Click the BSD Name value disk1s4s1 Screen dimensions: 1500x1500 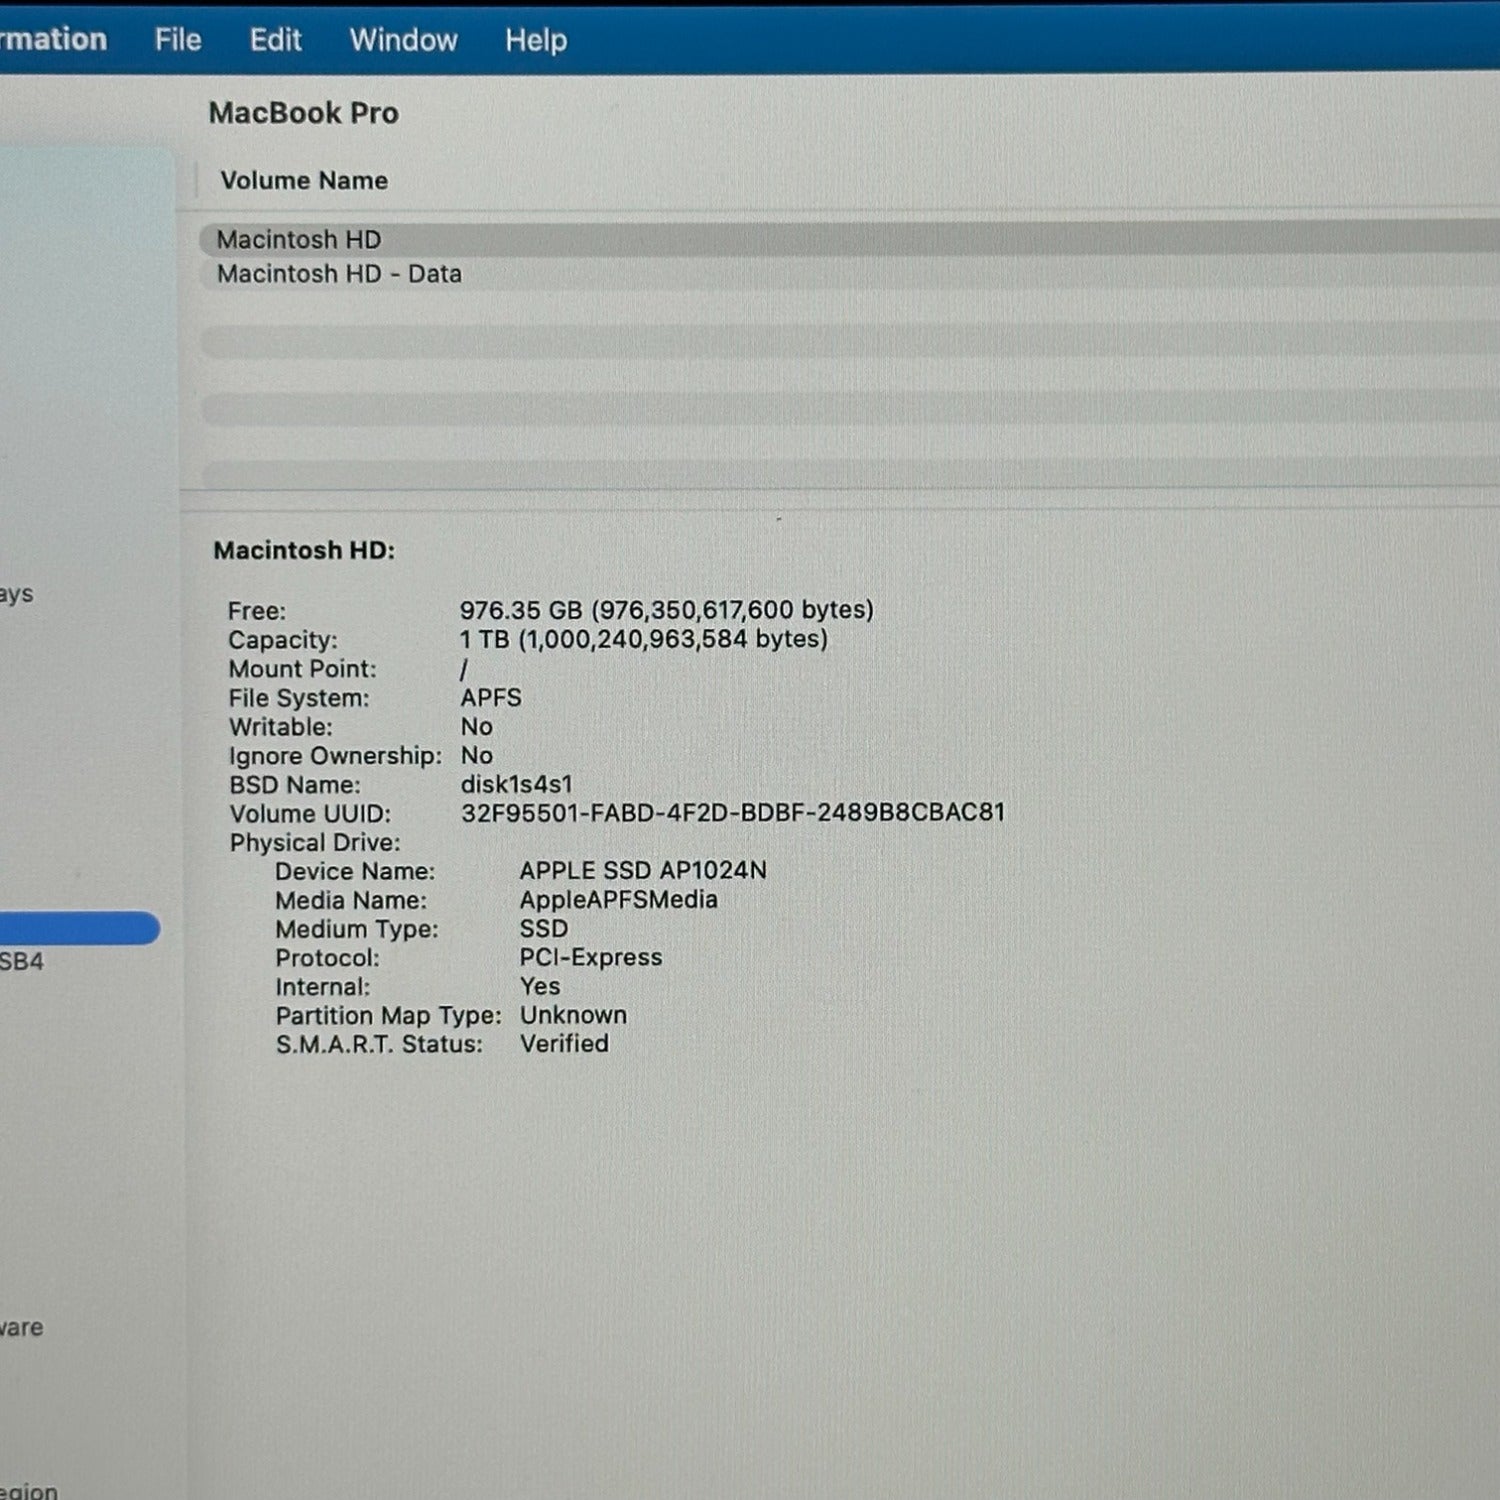tap(516, 785)
